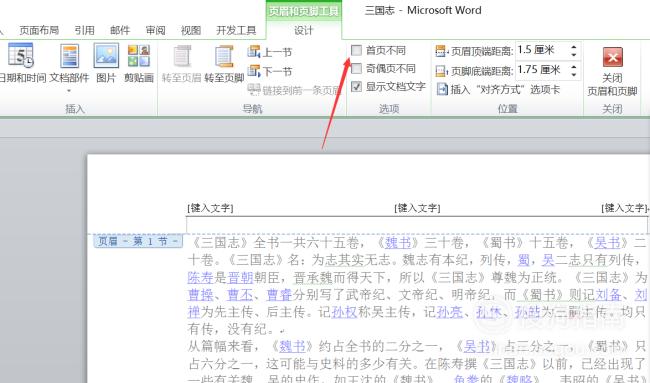This screenshot has width=650, height=383.
Task: Edit the 1.5 厘米 header distance field
Action: [x=541, y=51]
